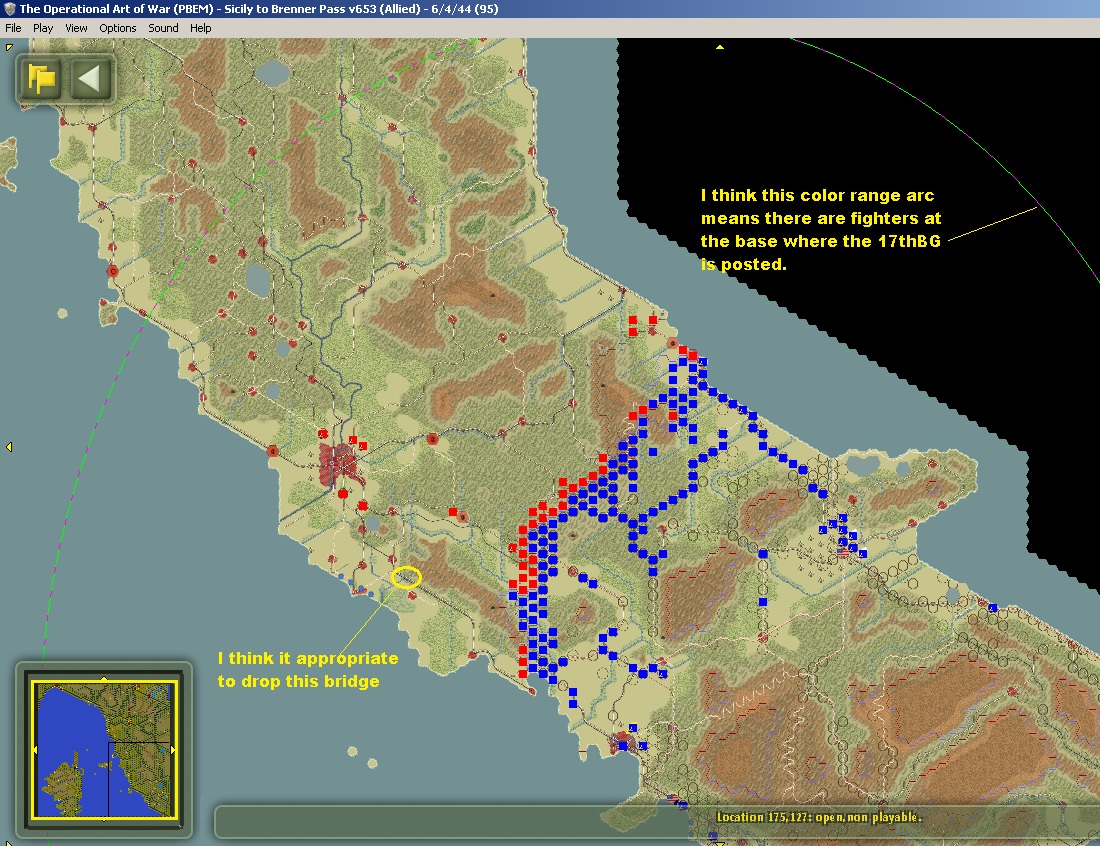Click the minimap overview to recenter view

coord(104,750)
